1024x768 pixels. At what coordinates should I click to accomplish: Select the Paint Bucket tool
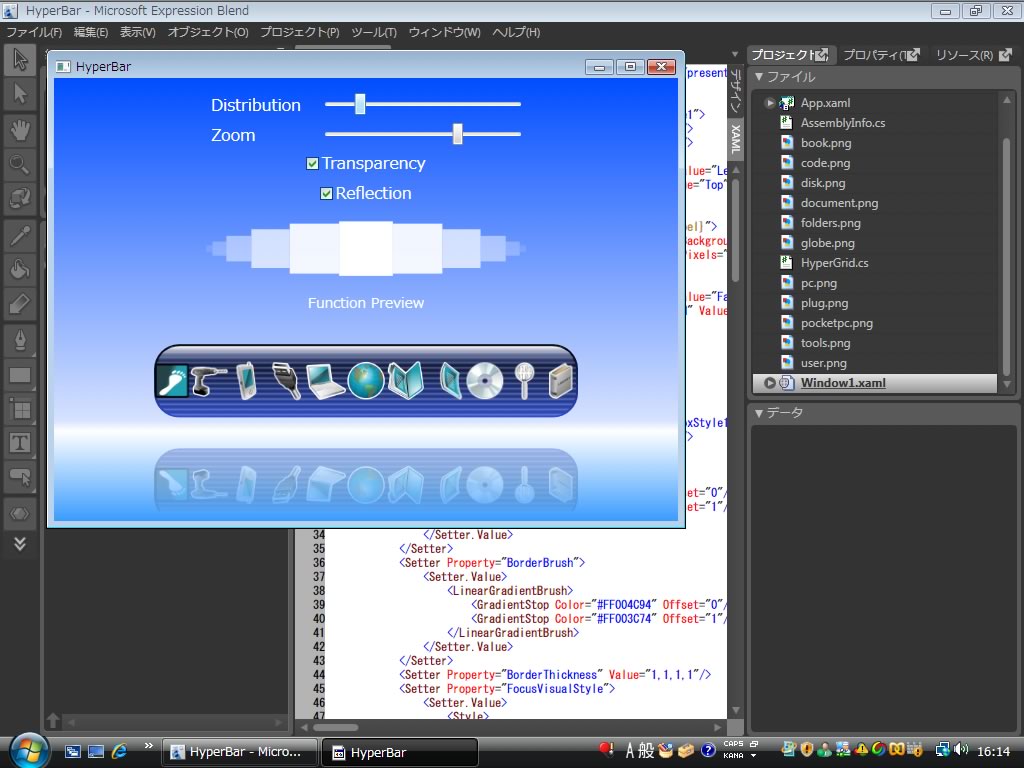click(x=20, y=268)
